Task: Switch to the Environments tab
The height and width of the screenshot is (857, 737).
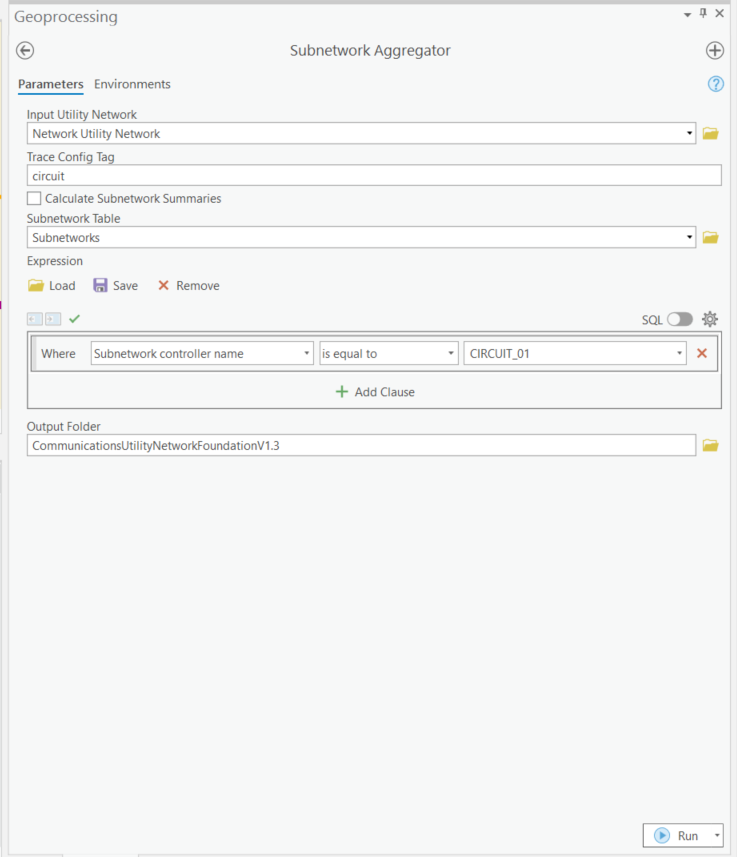Action: pos(132,84)
